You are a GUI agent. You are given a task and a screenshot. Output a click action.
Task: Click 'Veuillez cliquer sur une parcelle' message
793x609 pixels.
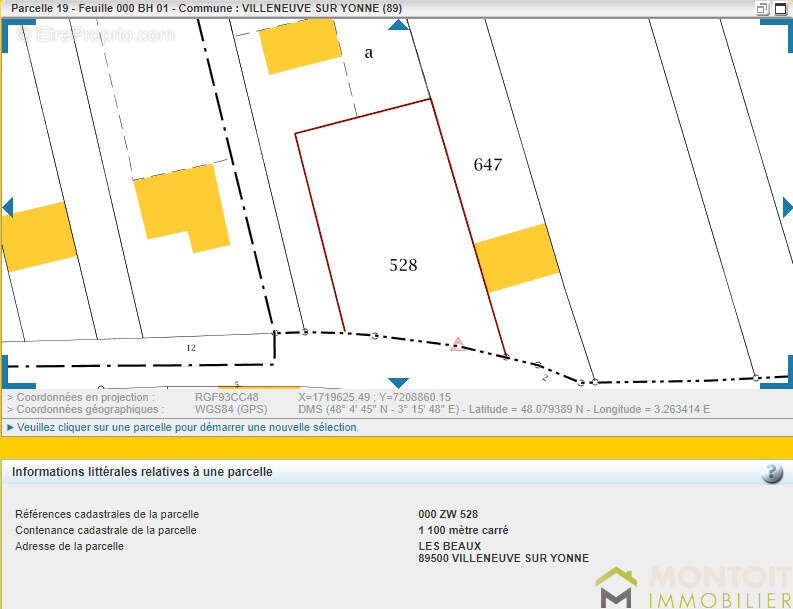tap(188, 427)
